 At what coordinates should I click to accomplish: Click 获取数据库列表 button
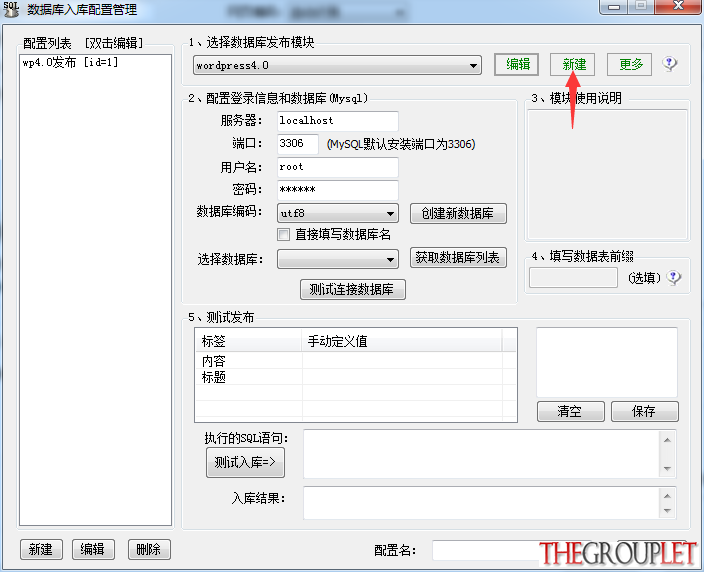(x=458, y=258)
